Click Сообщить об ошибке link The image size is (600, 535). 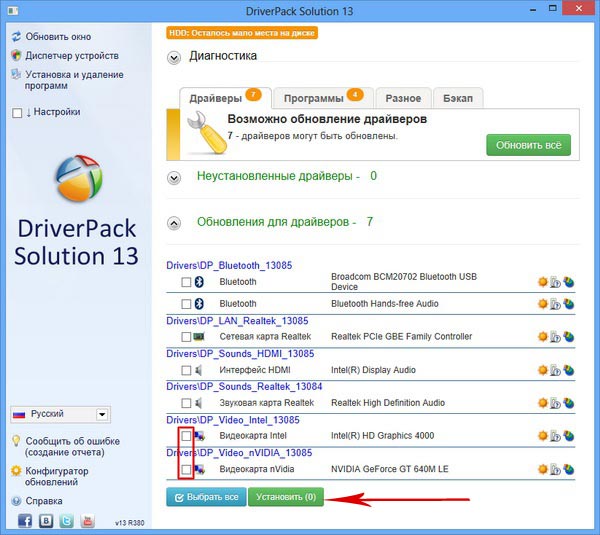coord(72,447)
